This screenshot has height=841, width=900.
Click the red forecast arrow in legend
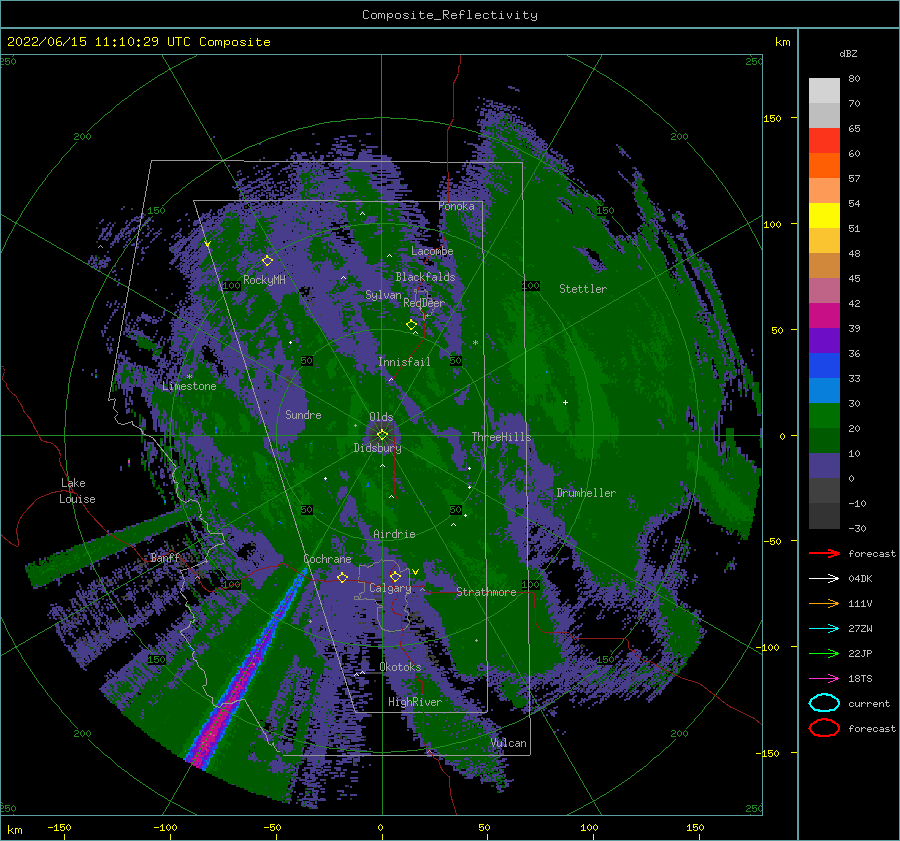(824, 553)
